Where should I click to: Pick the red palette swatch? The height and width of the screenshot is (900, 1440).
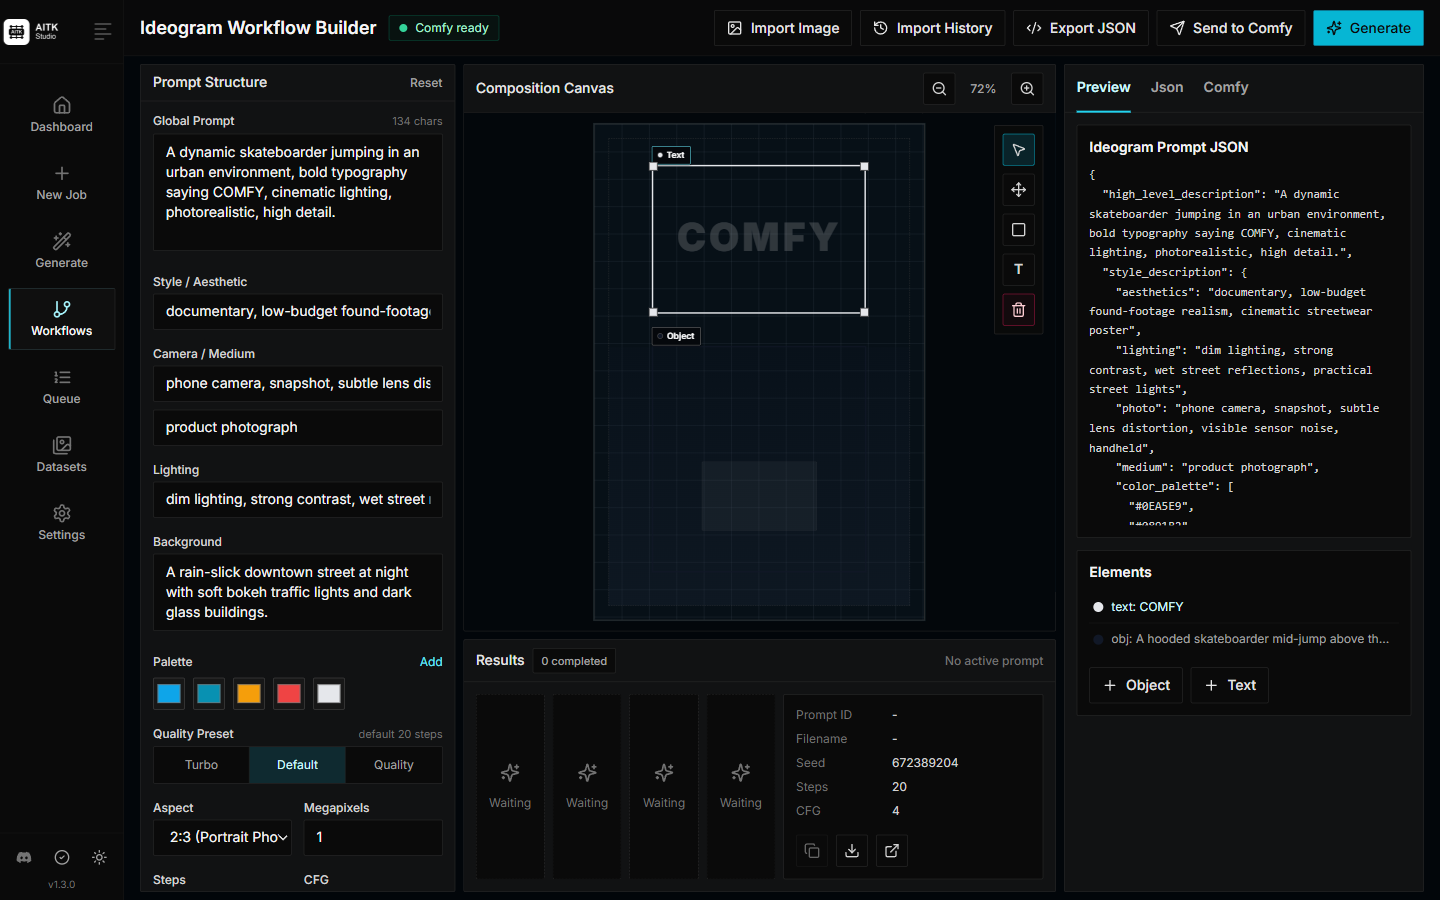289,693
